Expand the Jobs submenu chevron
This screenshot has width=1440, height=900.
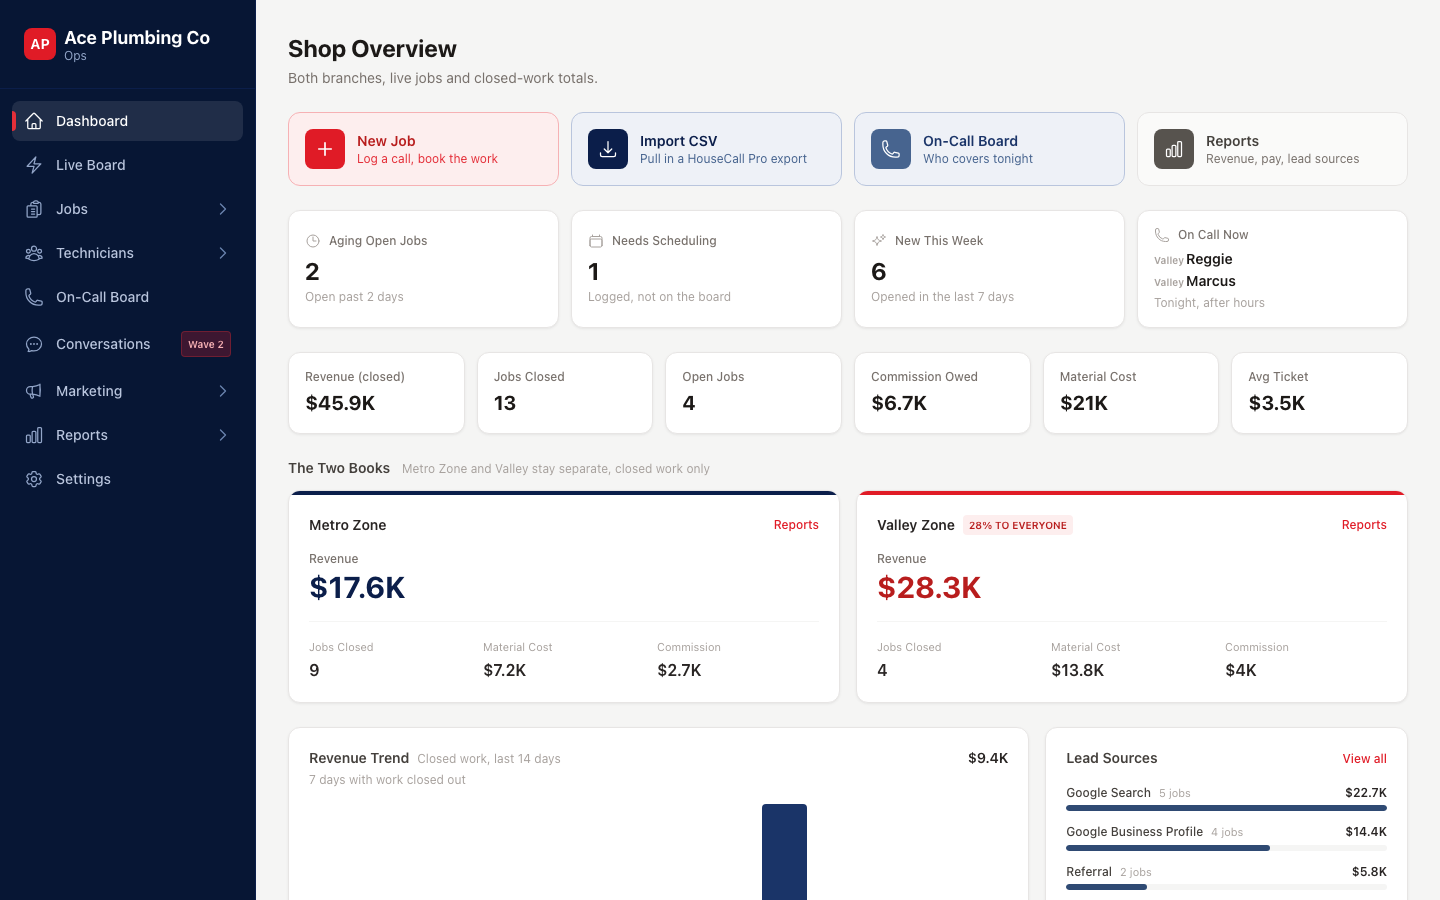click(x=223, y=209)
